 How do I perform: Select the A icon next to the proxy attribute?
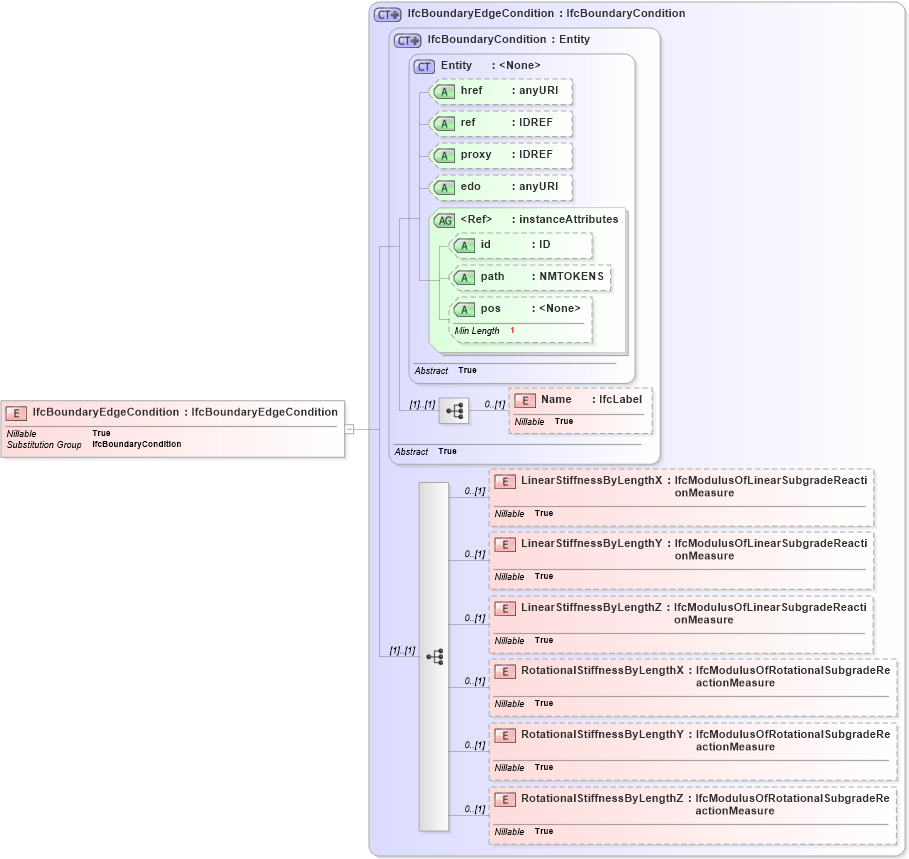pos(445,156)
